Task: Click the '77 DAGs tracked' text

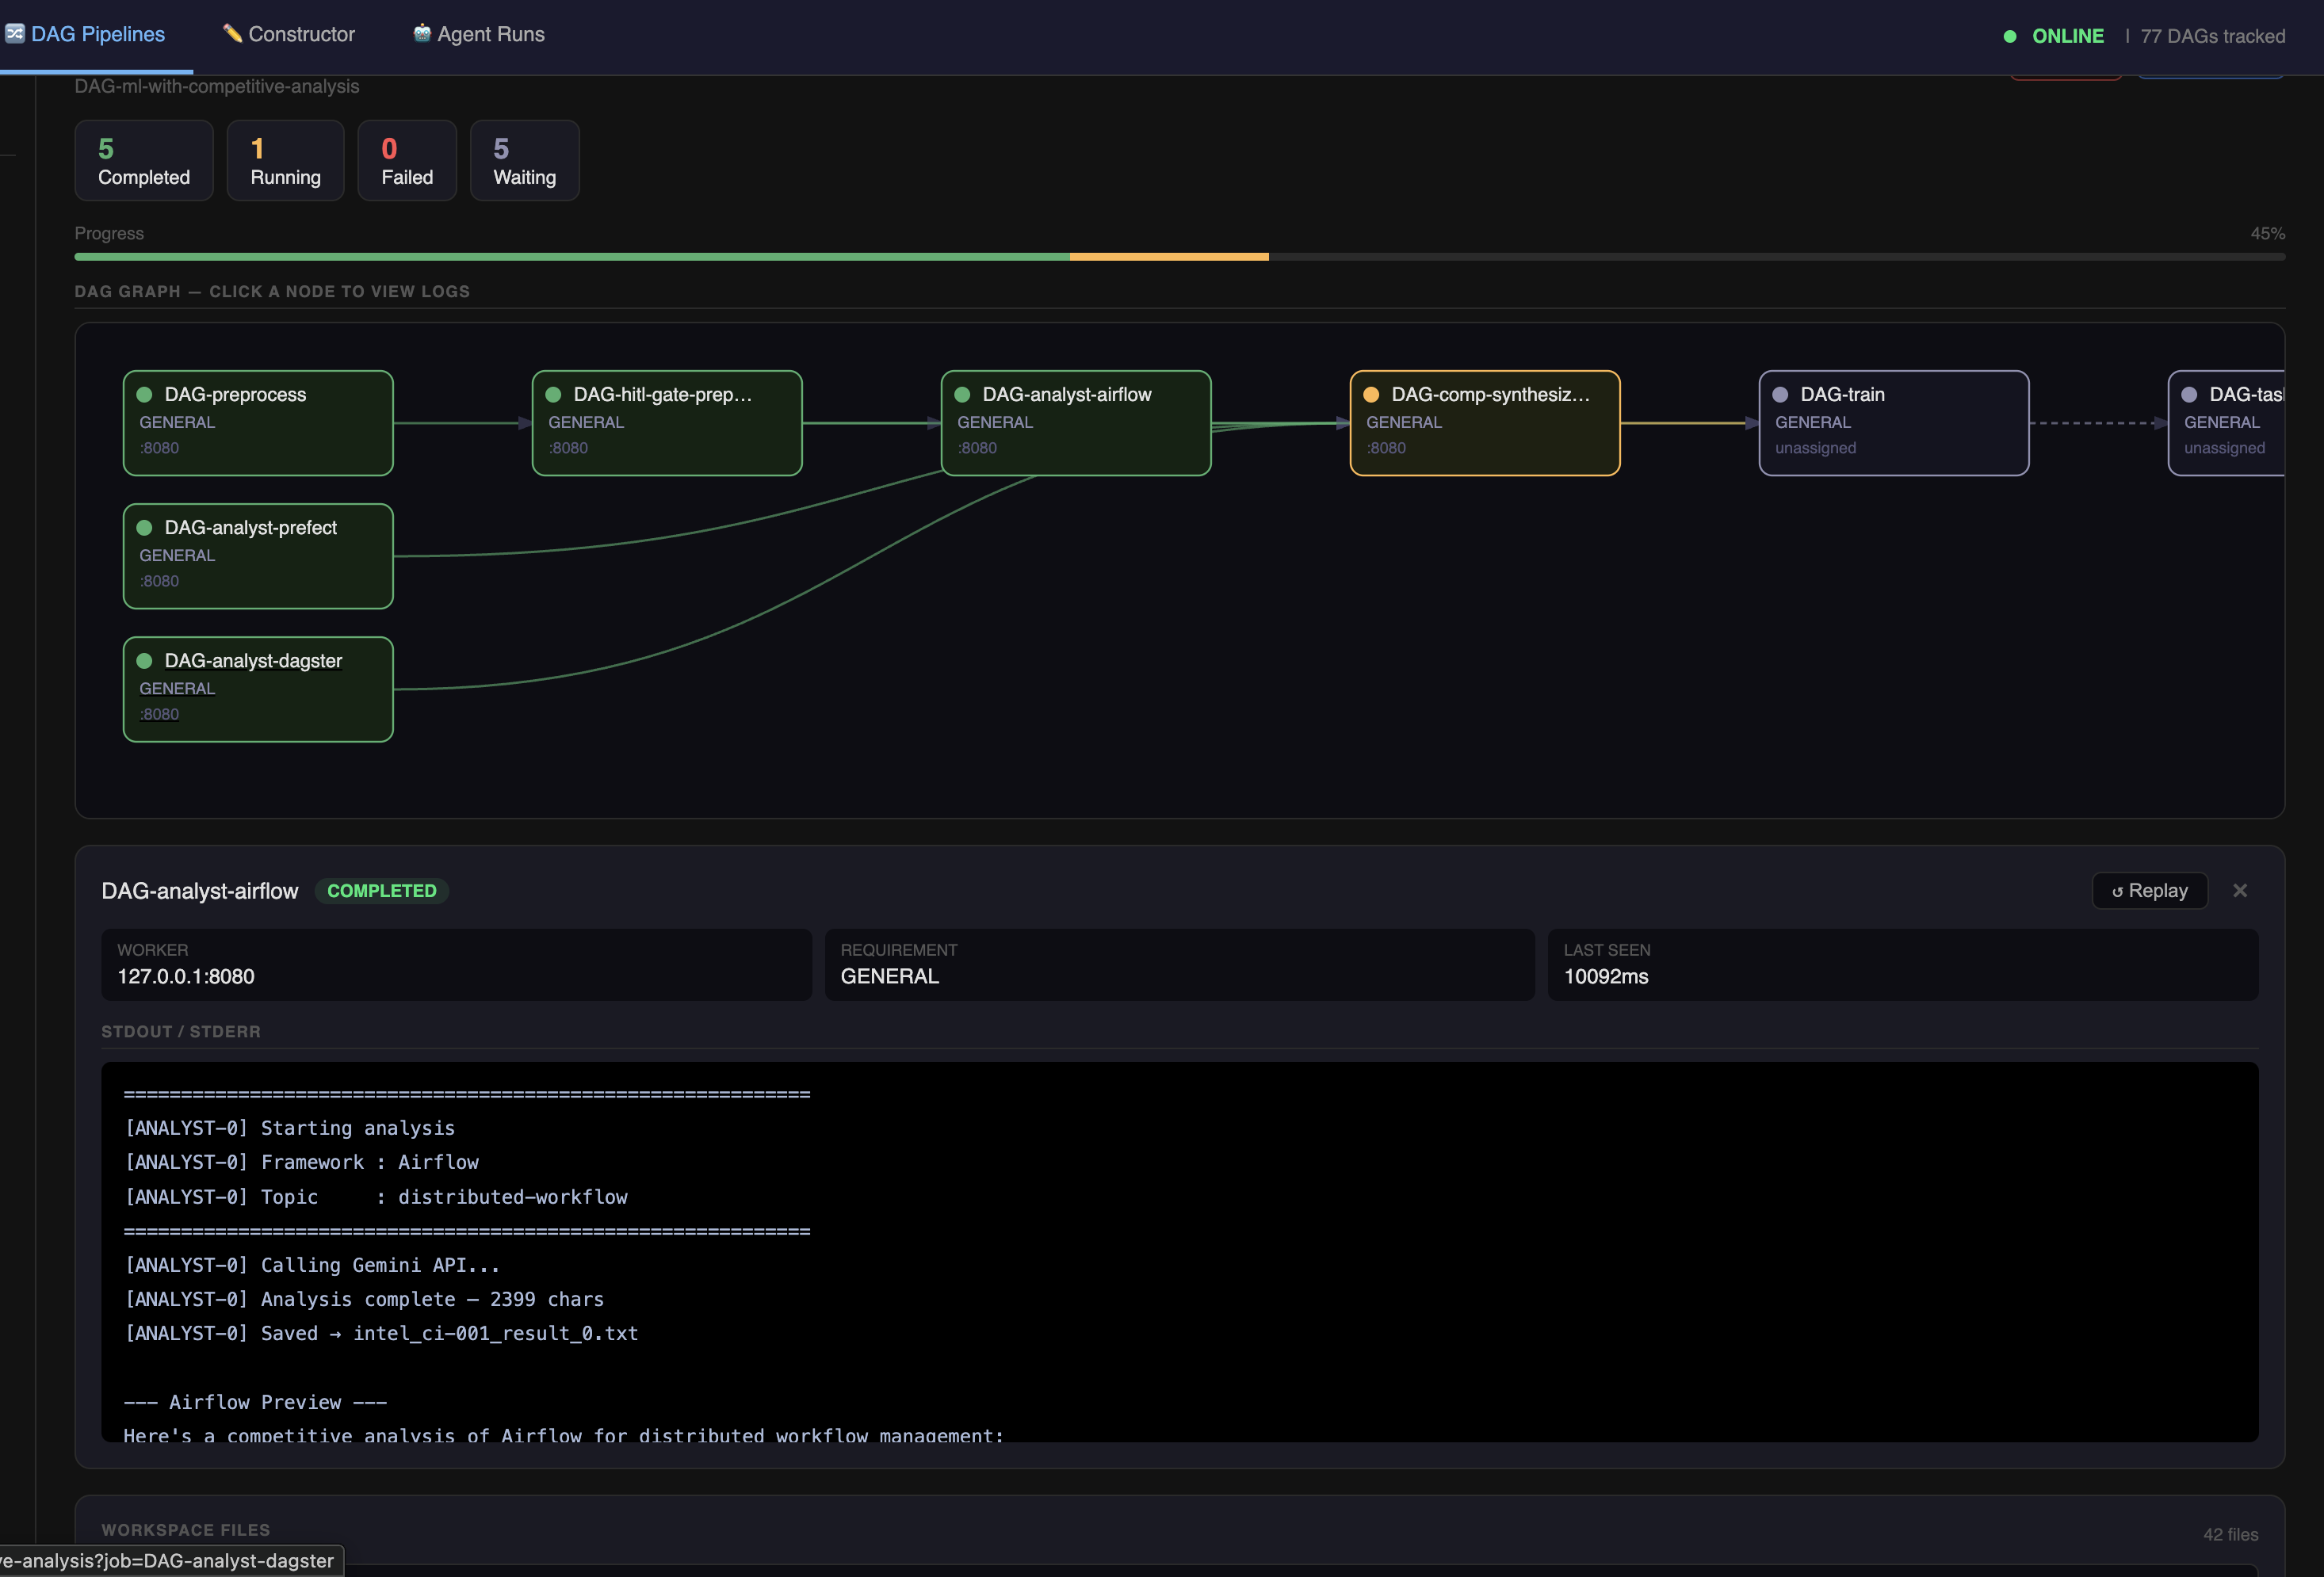Action: [2212, 36]
